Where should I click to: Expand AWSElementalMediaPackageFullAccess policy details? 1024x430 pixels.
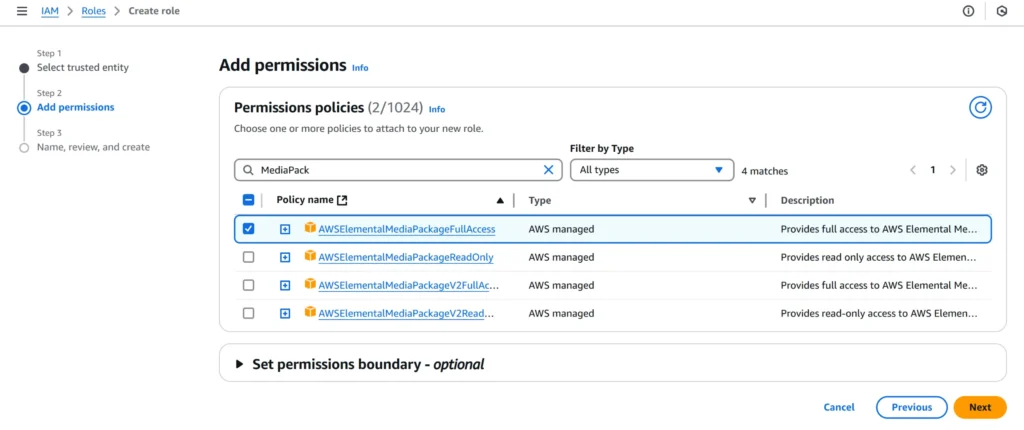point(285,229)
